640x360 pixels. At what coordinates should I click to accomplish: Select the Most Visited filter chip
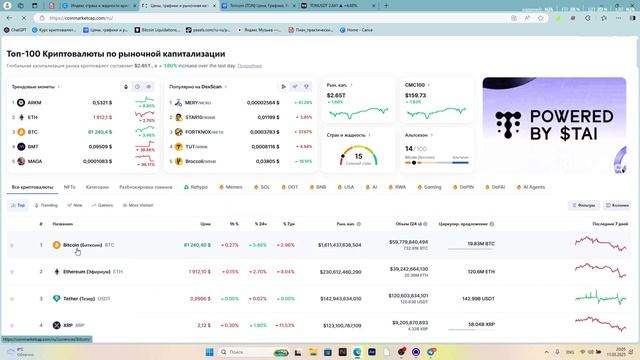click(x=138, y=205)
